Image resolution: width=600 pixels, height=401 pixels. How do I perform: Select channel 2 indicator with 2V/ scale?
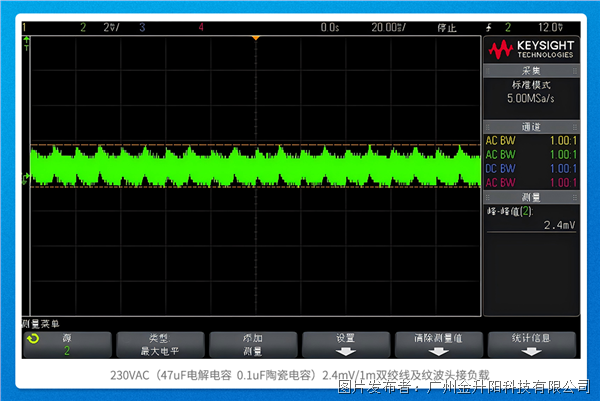coord(100,27)
